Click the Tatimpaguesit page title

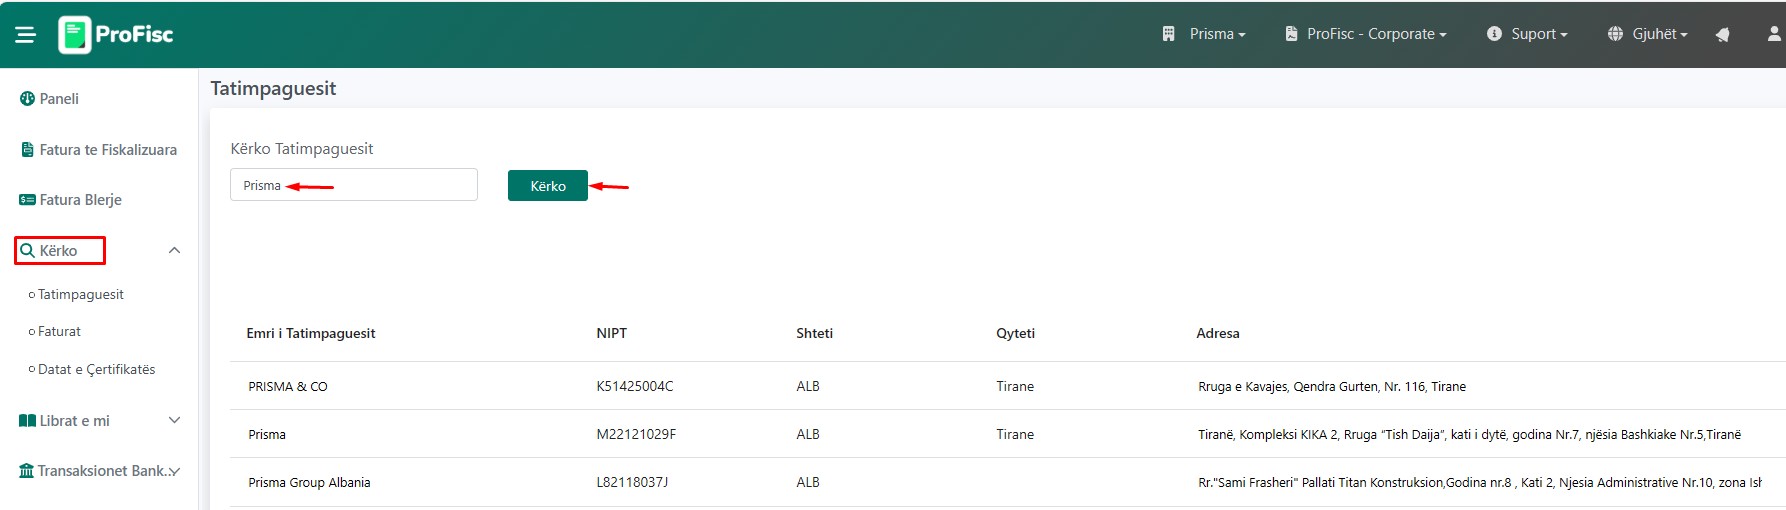[273, 89]
